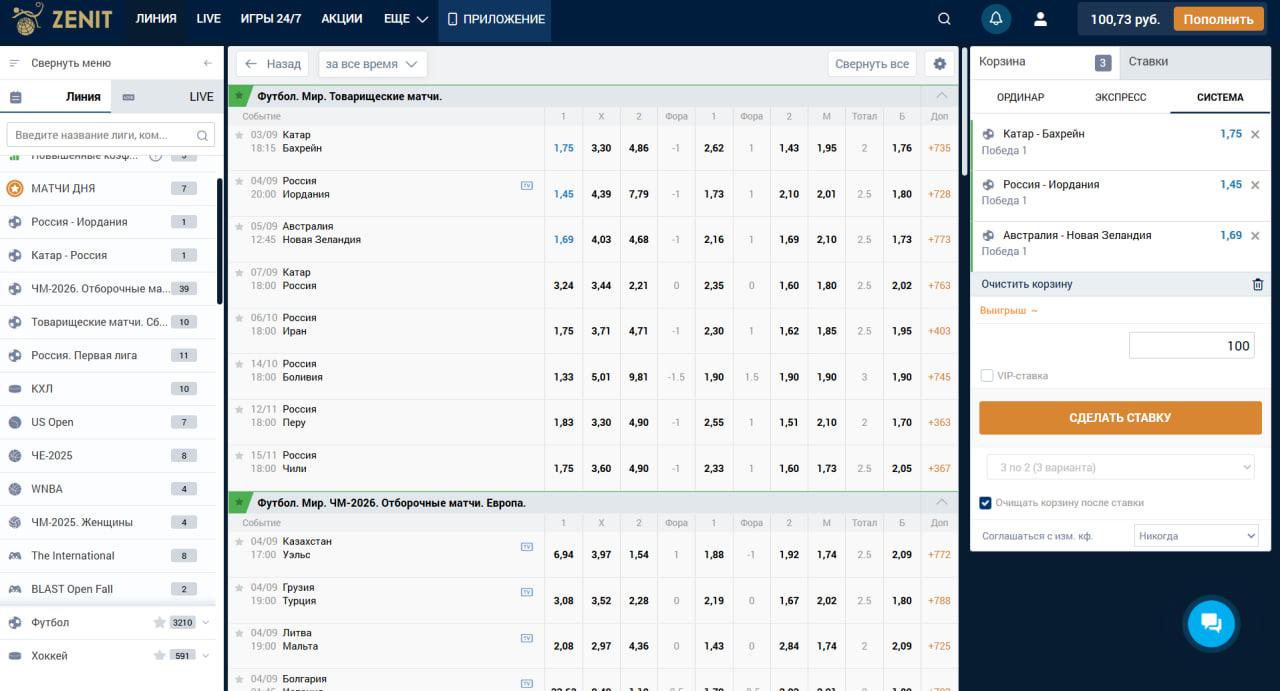Click the sidebar vertical scrollbar
The image size is (1280, 691).
(x=220, y=241)
